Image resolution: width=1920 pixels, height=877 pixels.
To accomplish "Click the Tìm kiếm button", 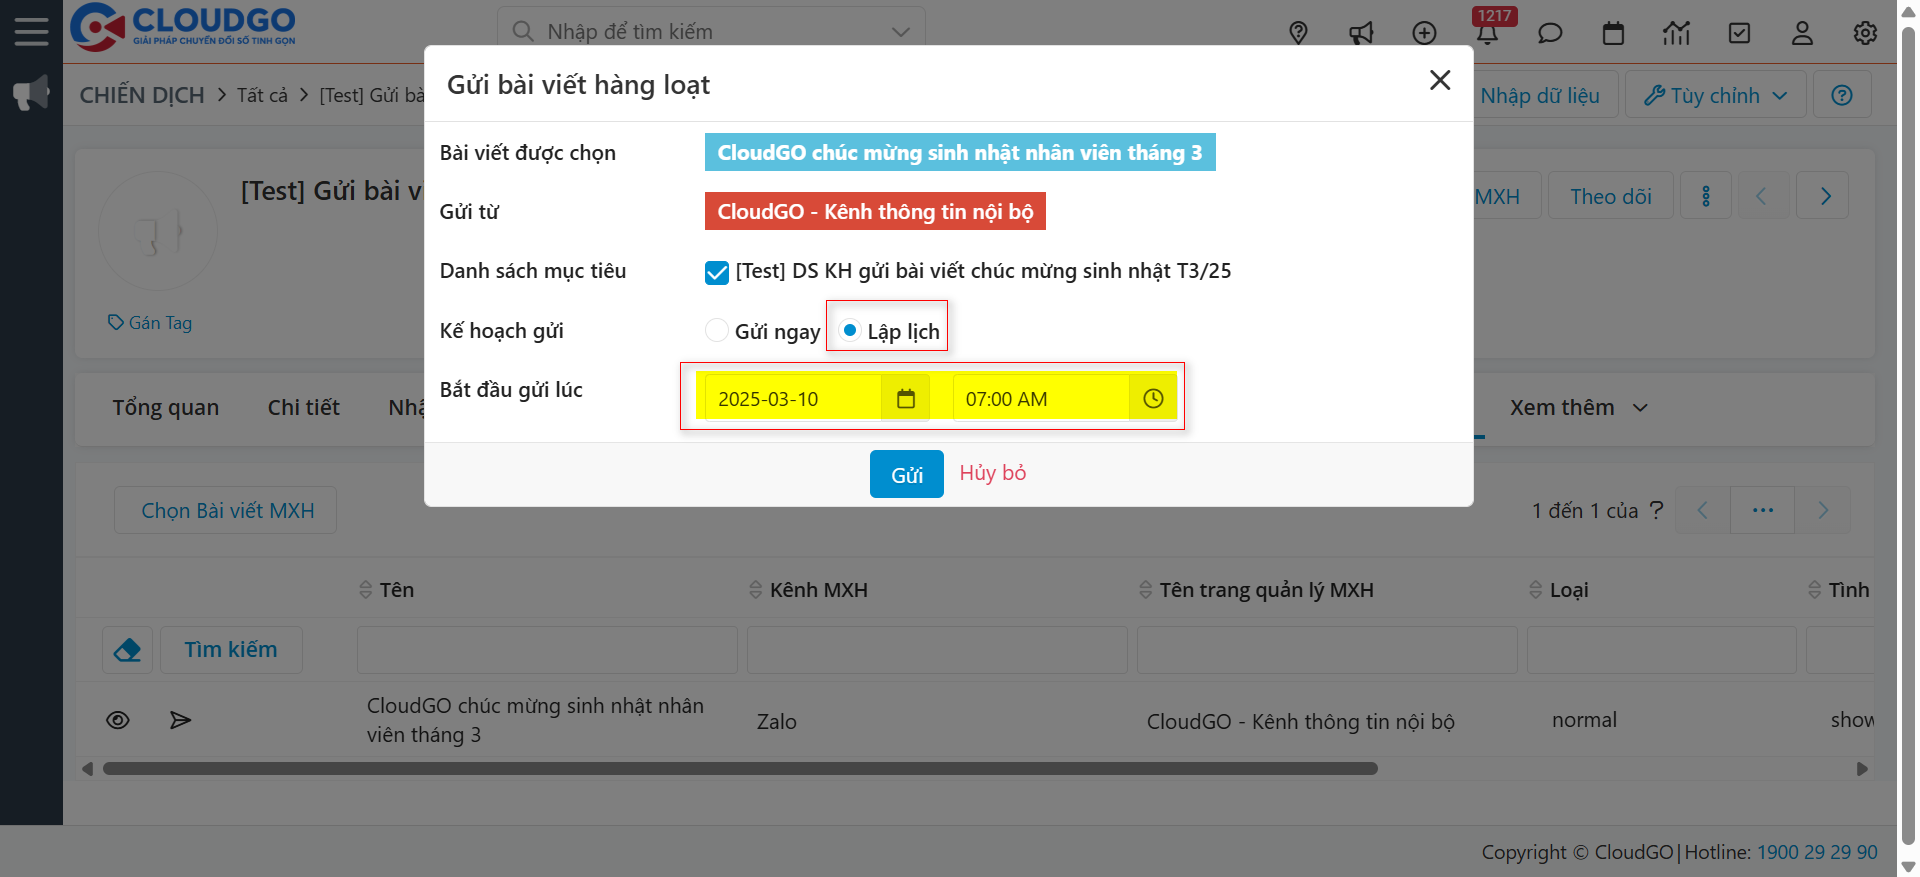I will [x=231, y=650].
